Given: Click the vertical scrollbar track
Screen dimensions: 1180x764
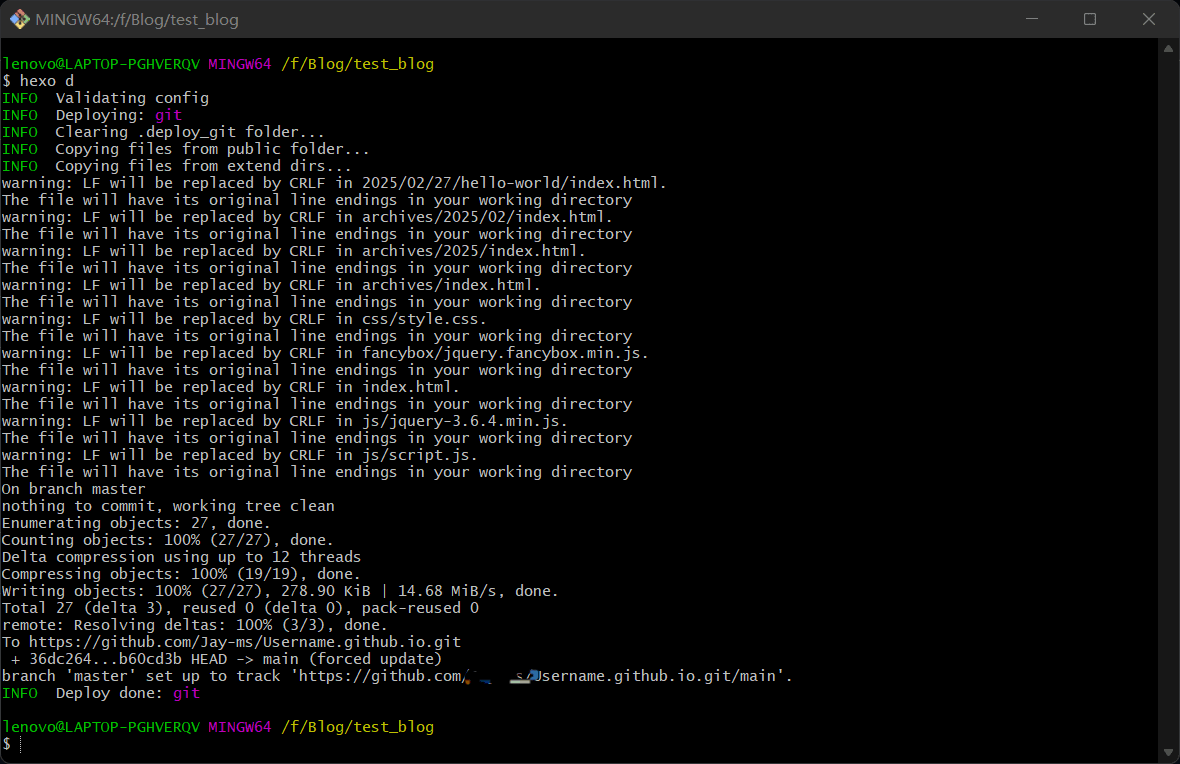Looking at the screenshot, I should pyautogui.click(x=1169, y=400).
